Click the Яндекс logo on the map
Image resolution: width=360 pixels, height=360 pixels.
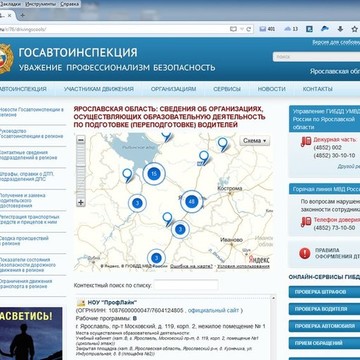click(x=259, y=259)
